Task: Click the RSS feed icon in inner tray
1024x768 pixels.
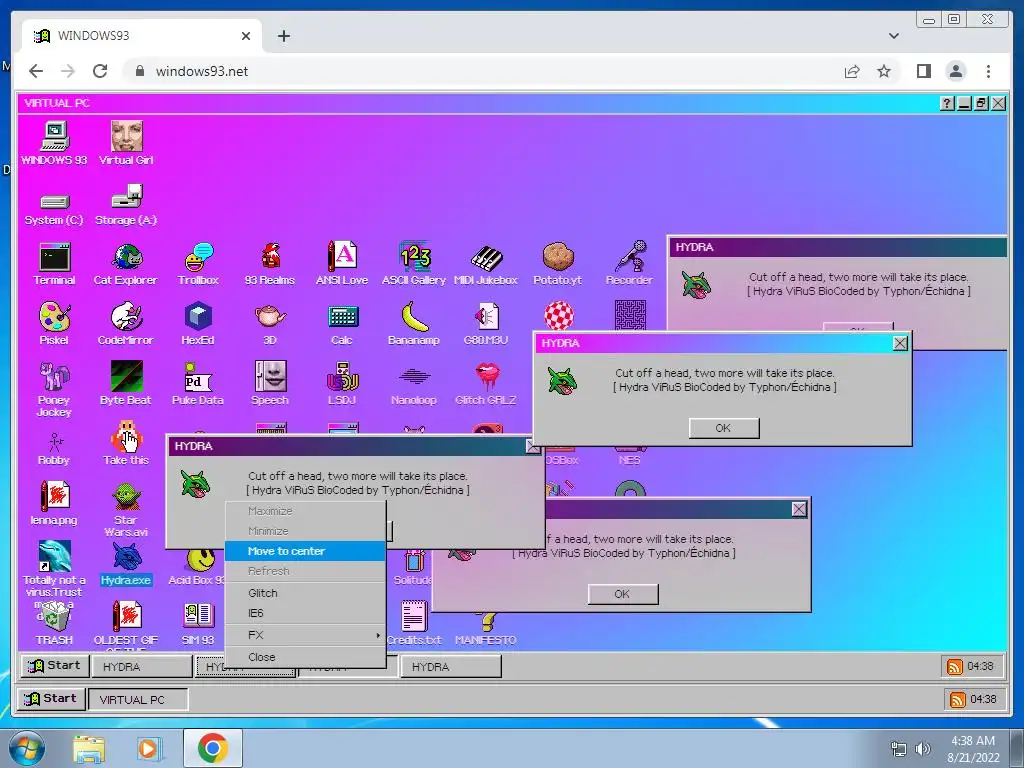Action: coord(954,667)
